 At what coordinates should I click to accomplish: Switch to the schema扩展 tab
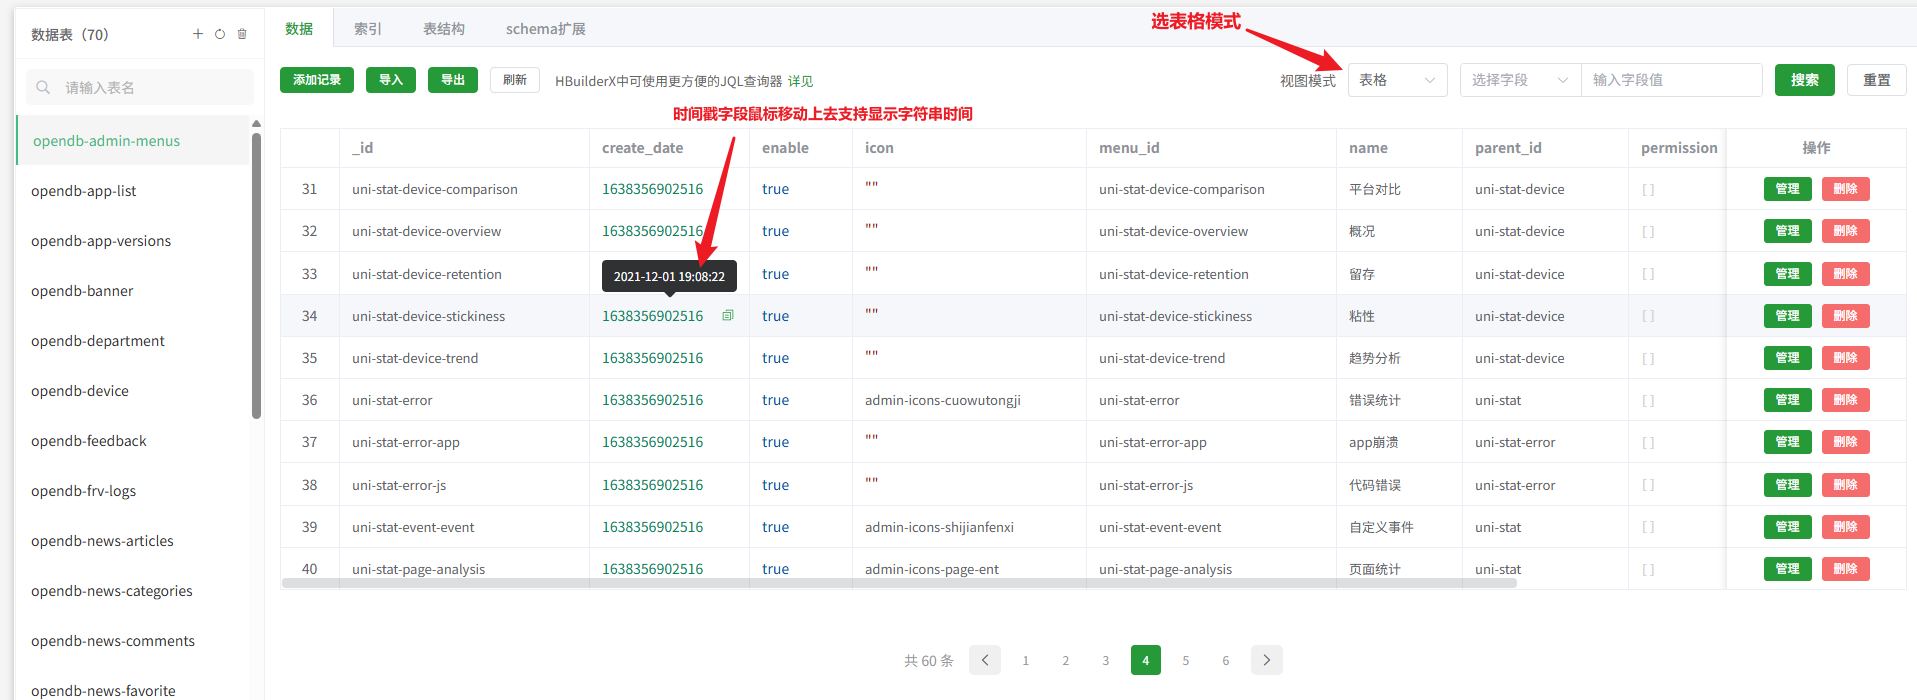tap(545, 29)
